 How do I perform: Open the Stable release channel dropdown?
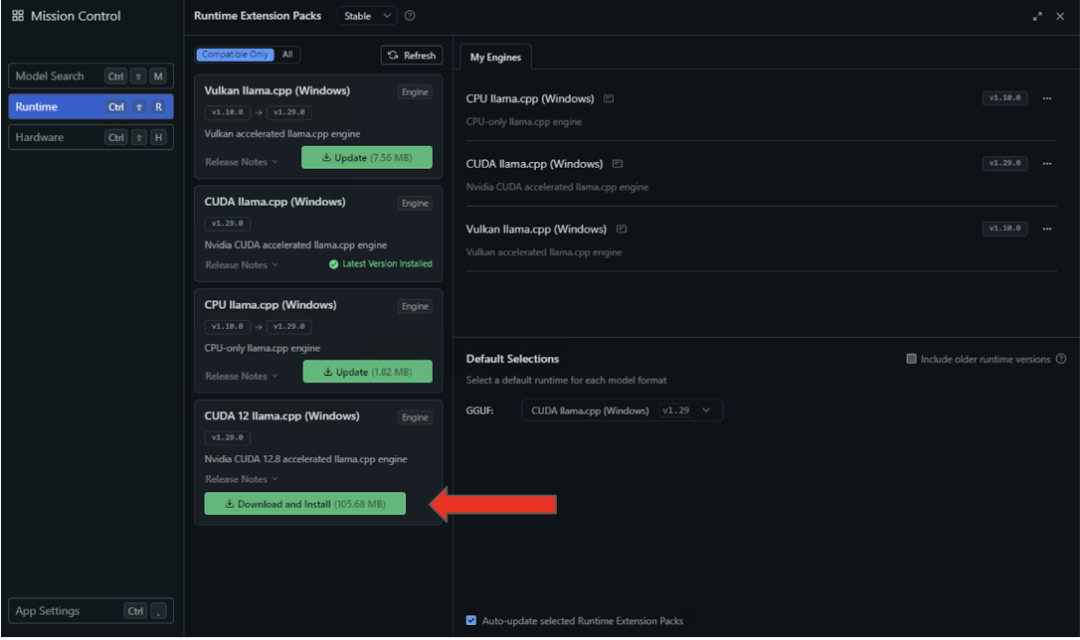click(367, 16)
